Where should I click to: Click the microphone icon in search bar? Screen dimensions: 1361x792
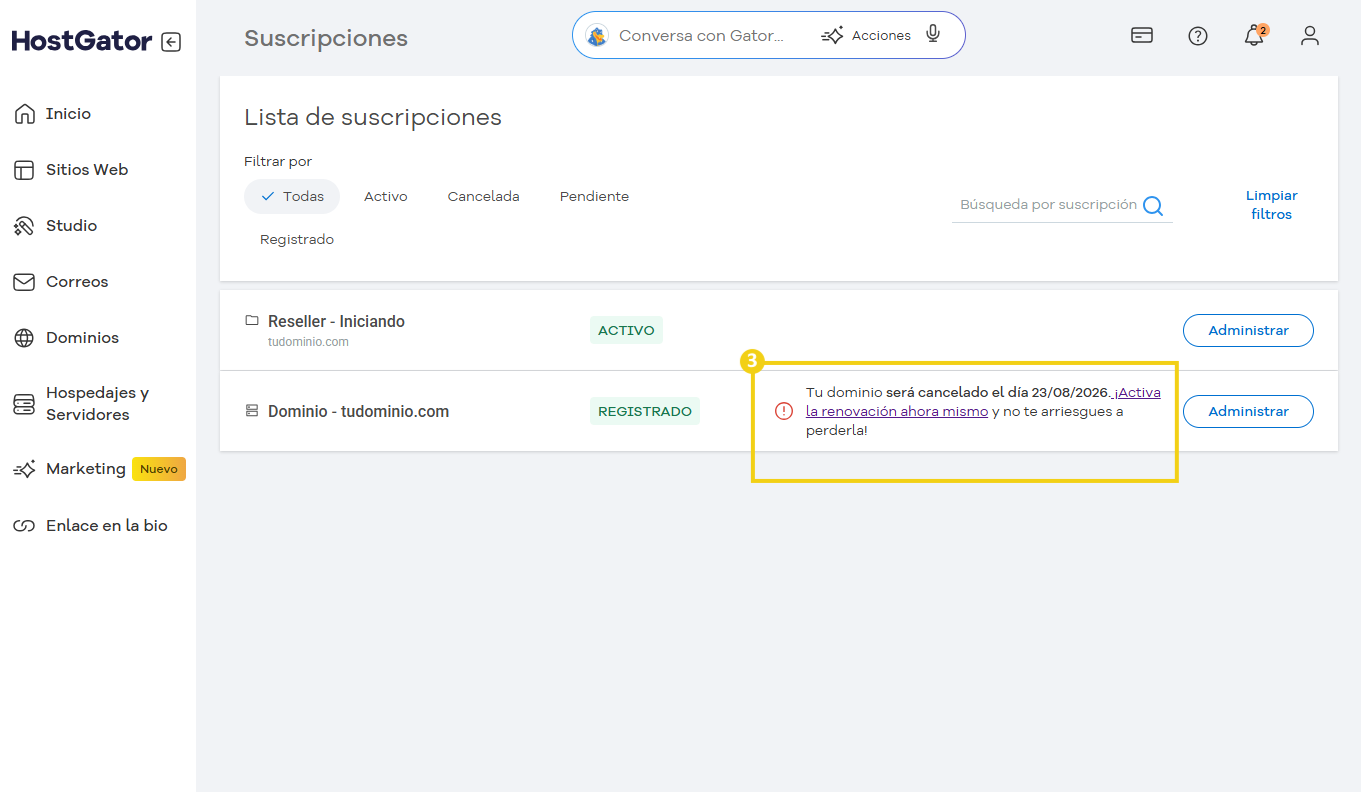pyautogui.click(x=933, y=35)
